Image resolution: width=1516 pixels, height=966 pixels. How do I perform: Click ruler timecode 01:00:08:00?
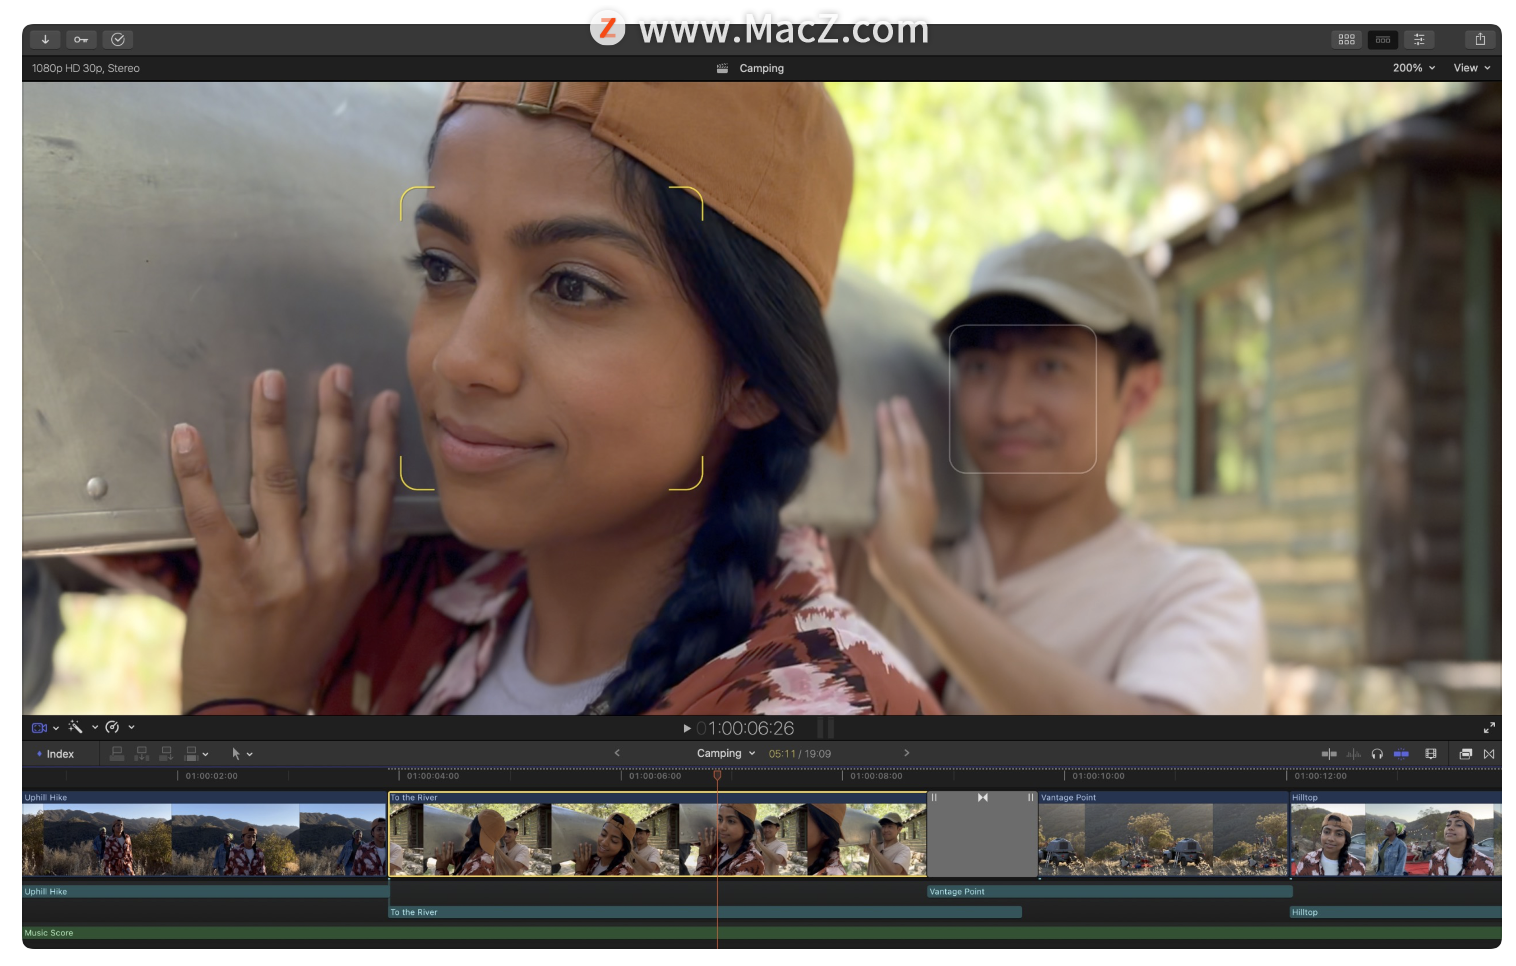[x=876, y=776]
